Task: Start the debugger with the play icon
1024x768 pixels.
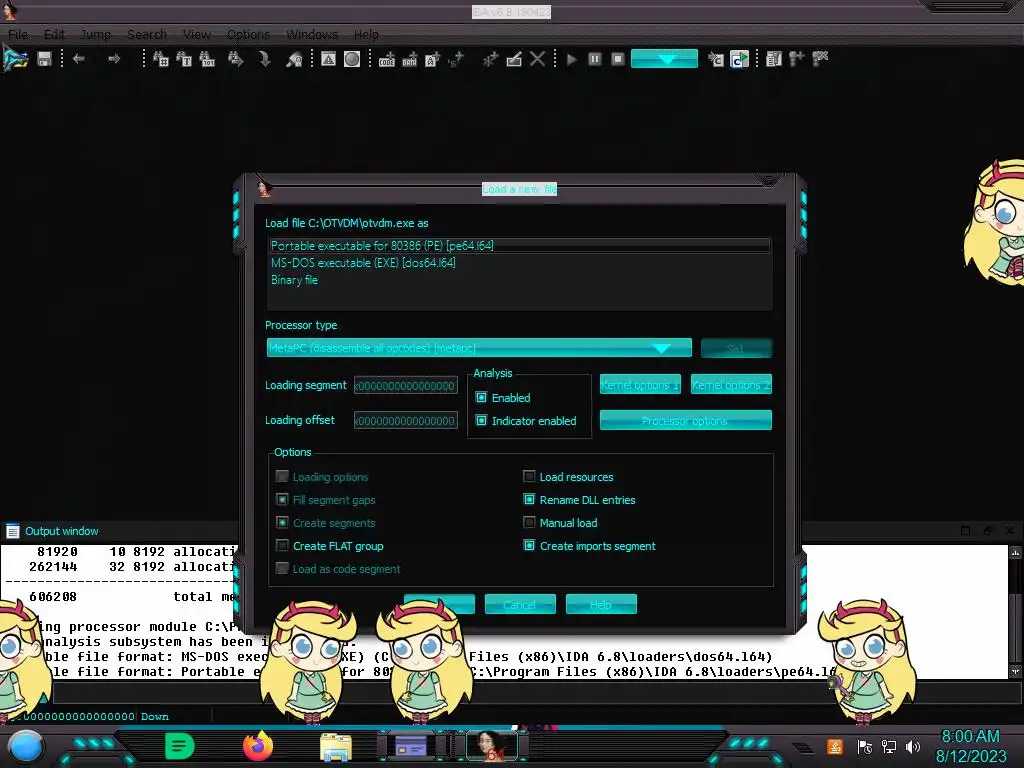Action: tap(571, 59)
